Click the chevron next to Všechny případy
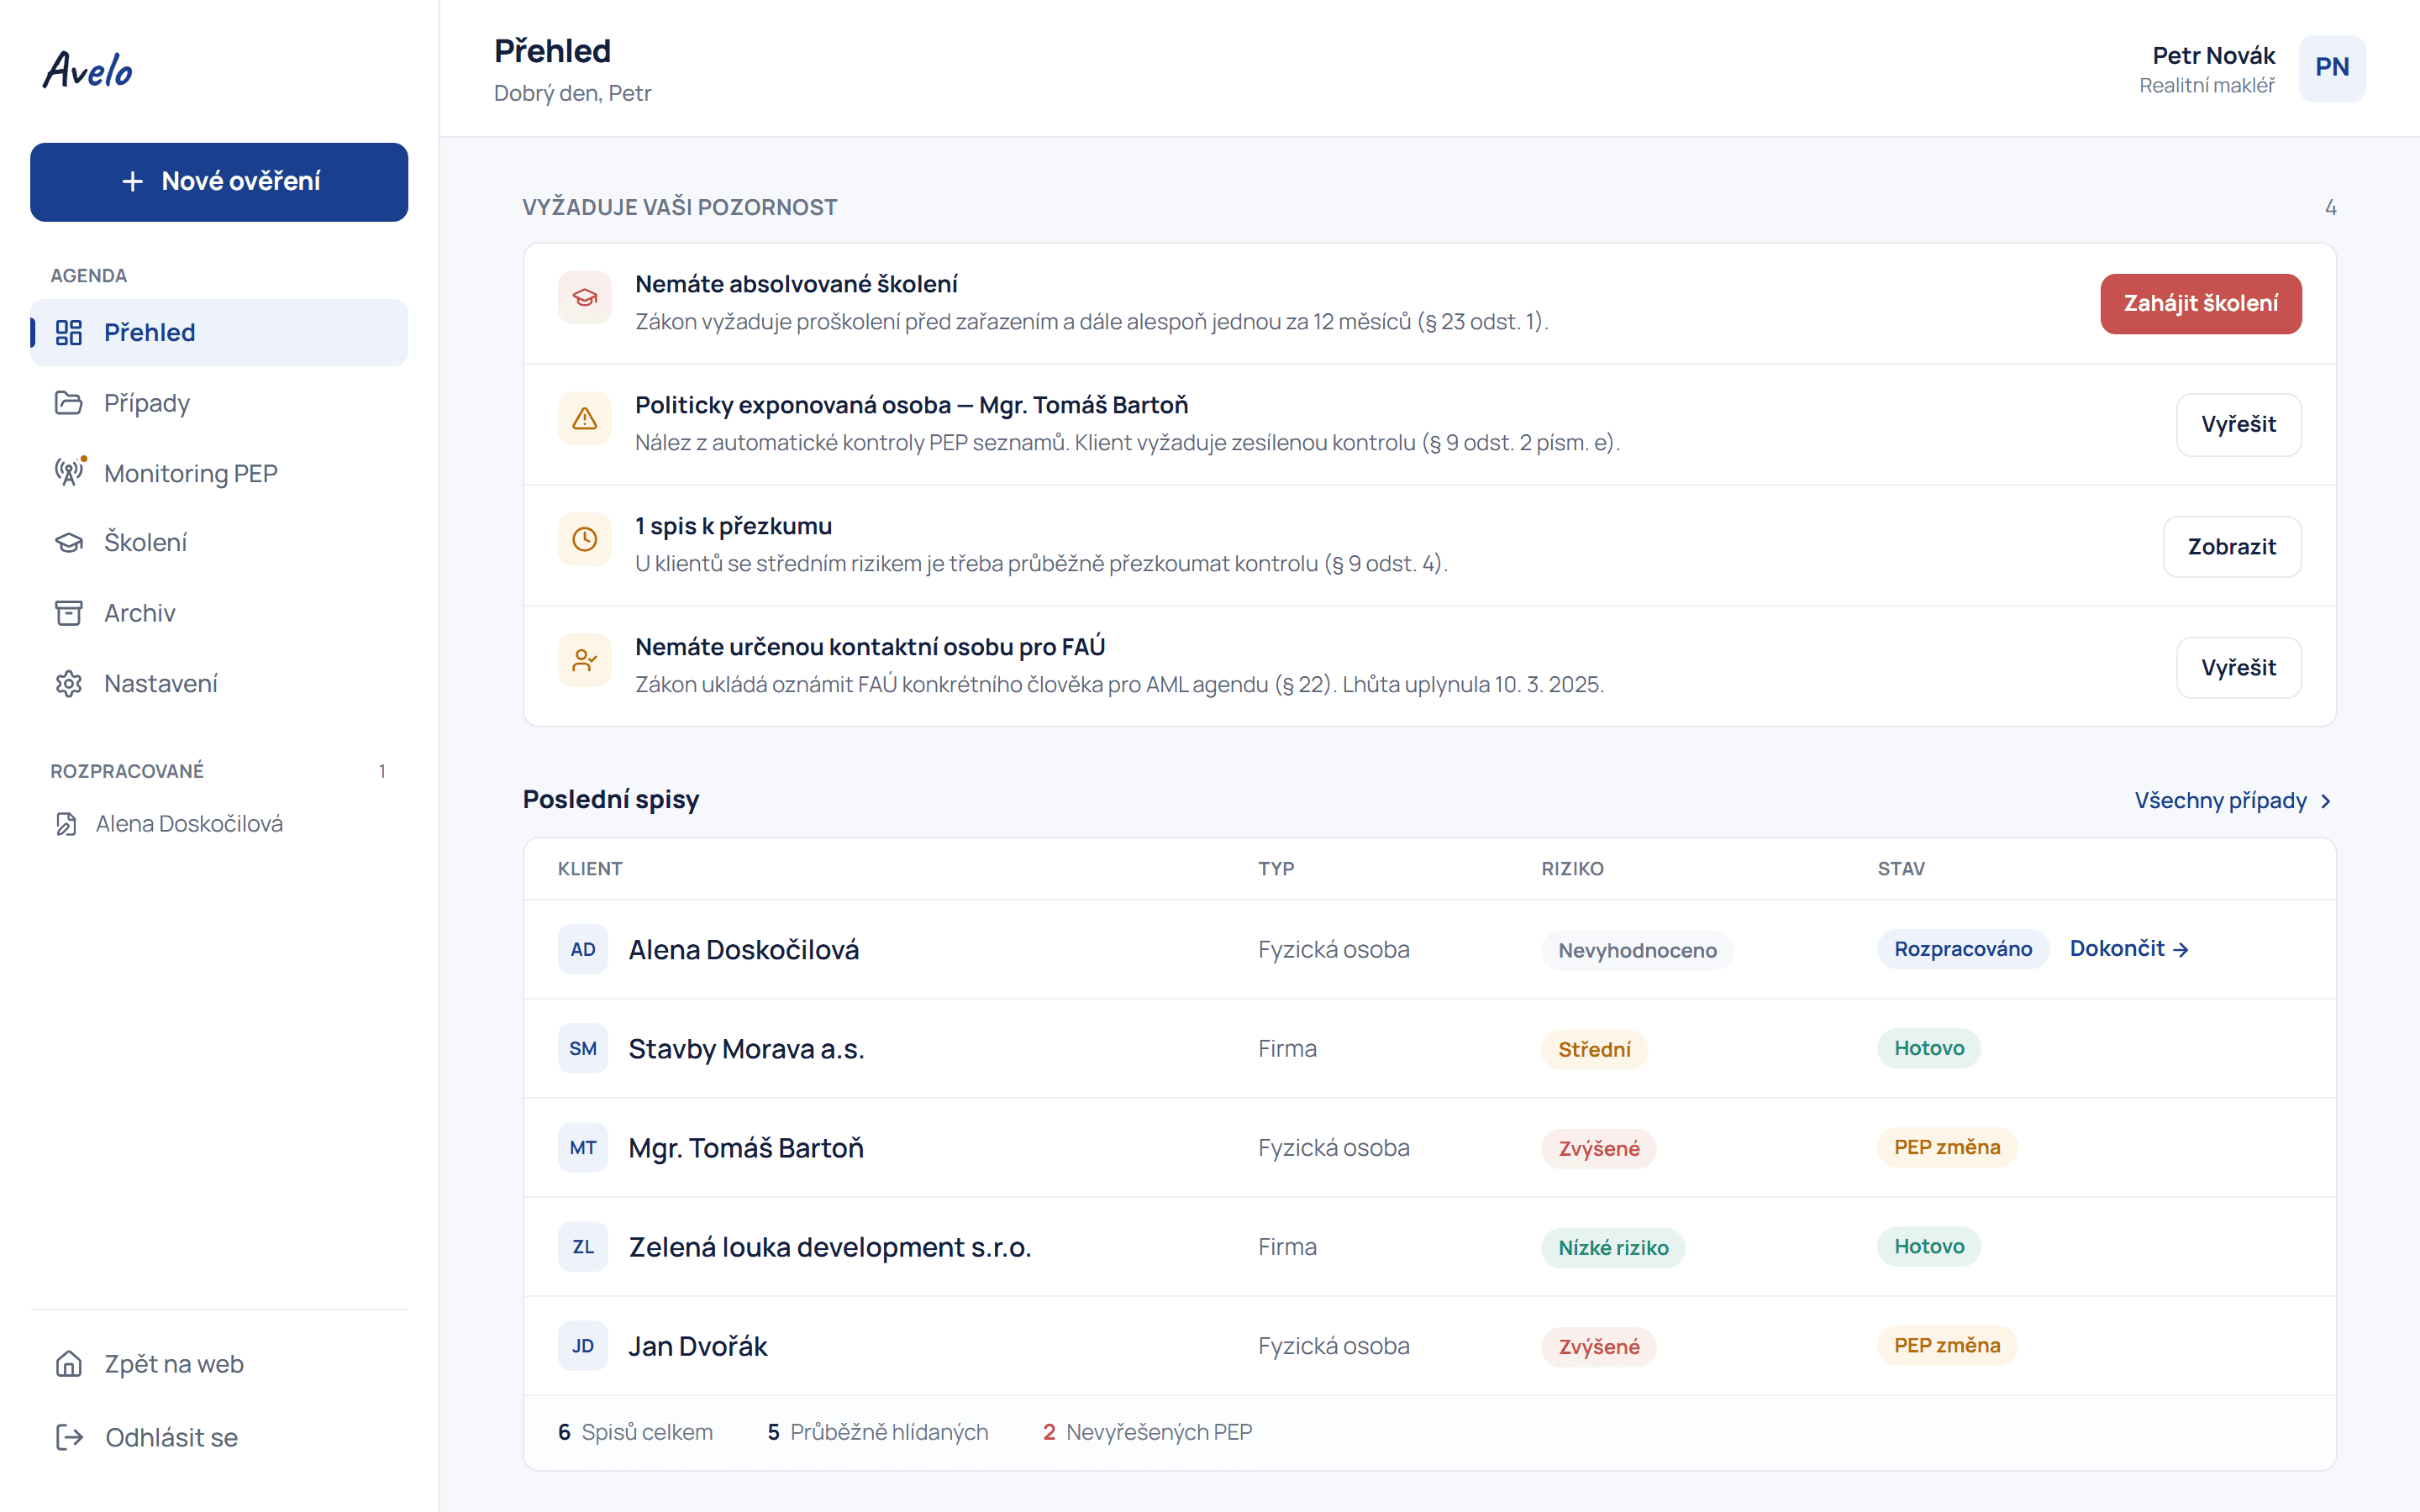Image resolution: width=2420 pixels, height=1512 pixels. click(x=2325, y=801)
